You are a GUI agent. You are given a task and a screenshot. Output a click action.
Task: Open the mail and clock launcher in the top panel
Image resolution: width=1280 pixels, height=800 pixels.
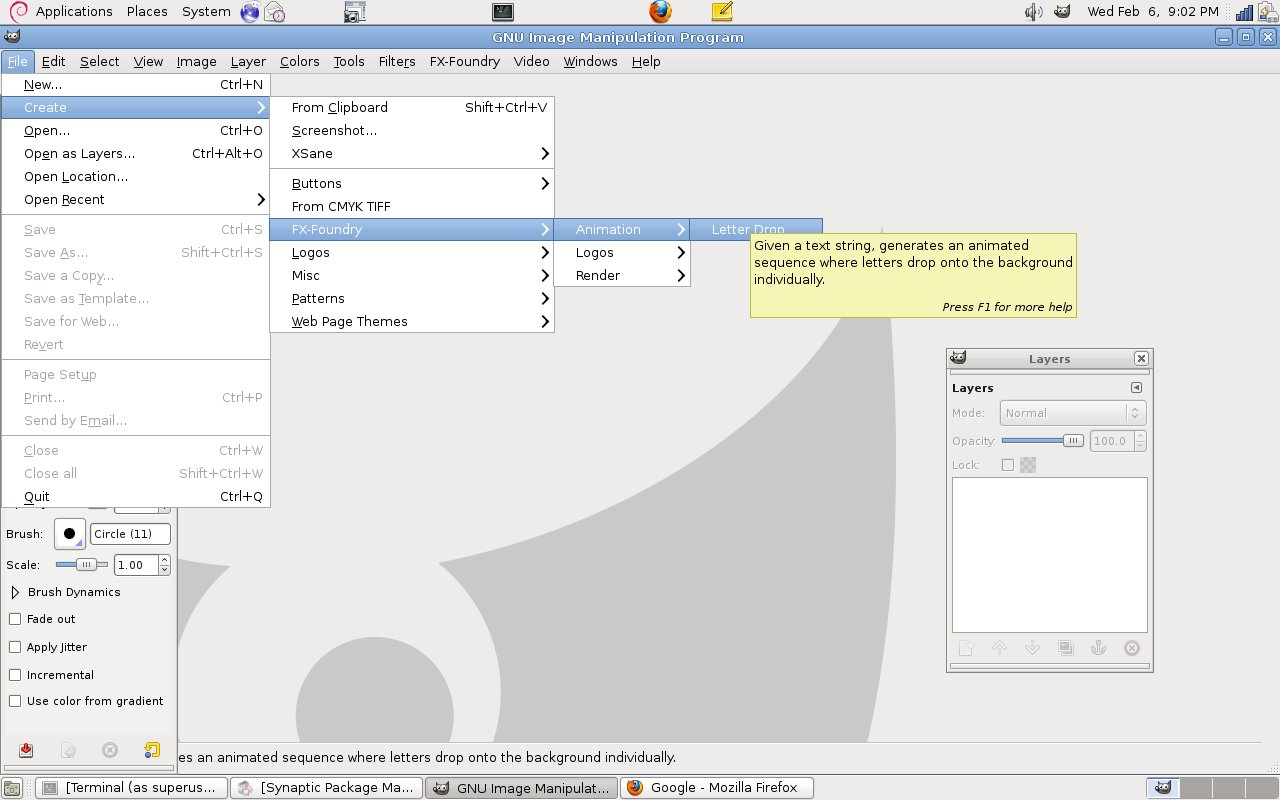[x=274, y=12]
